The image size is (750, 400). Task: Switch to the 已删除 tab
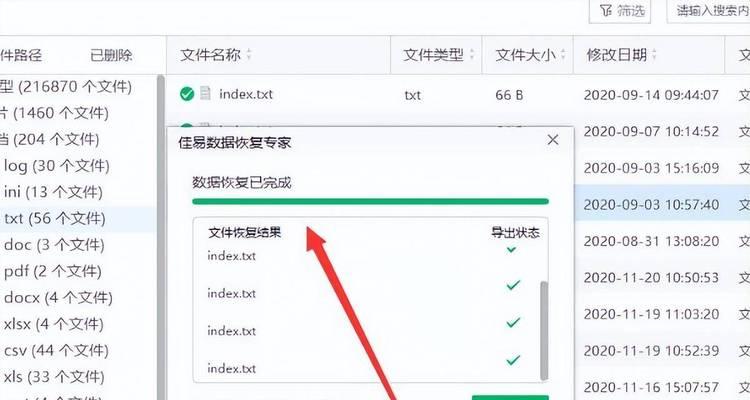click(111, 55)
